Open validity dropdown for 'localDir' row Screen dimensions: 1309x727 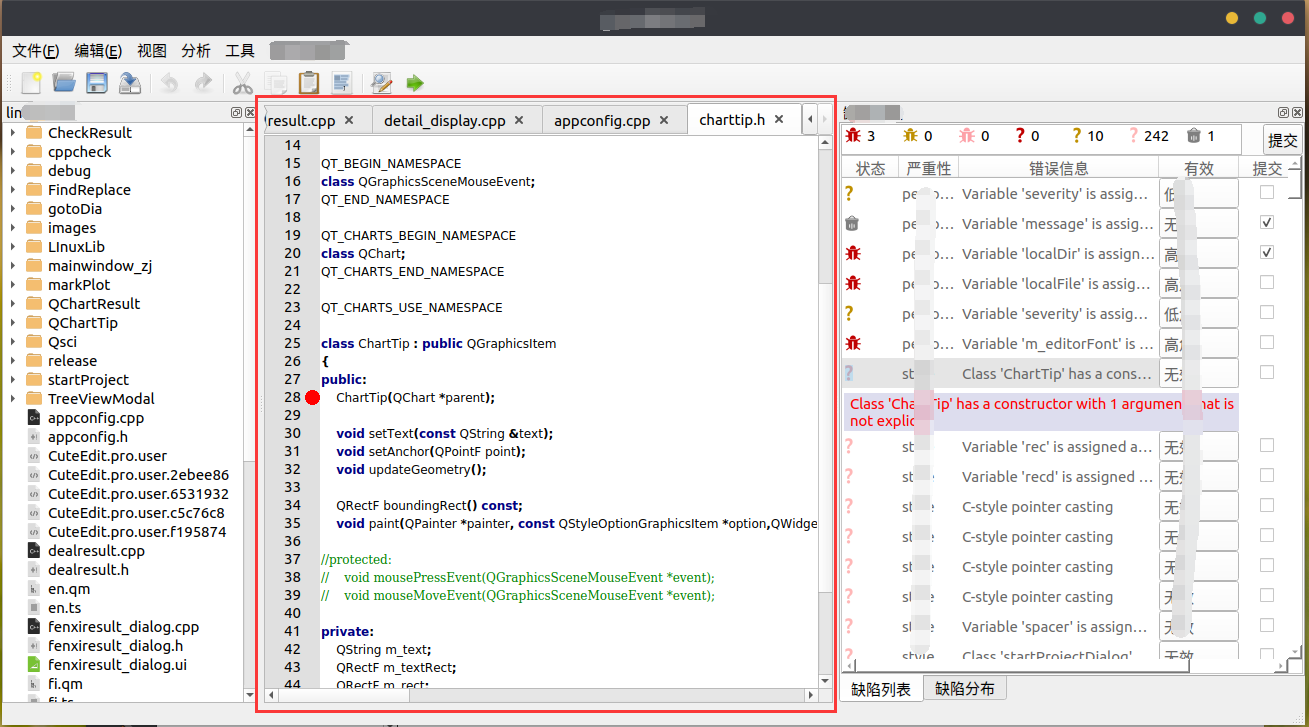[x=1198, y=254]
